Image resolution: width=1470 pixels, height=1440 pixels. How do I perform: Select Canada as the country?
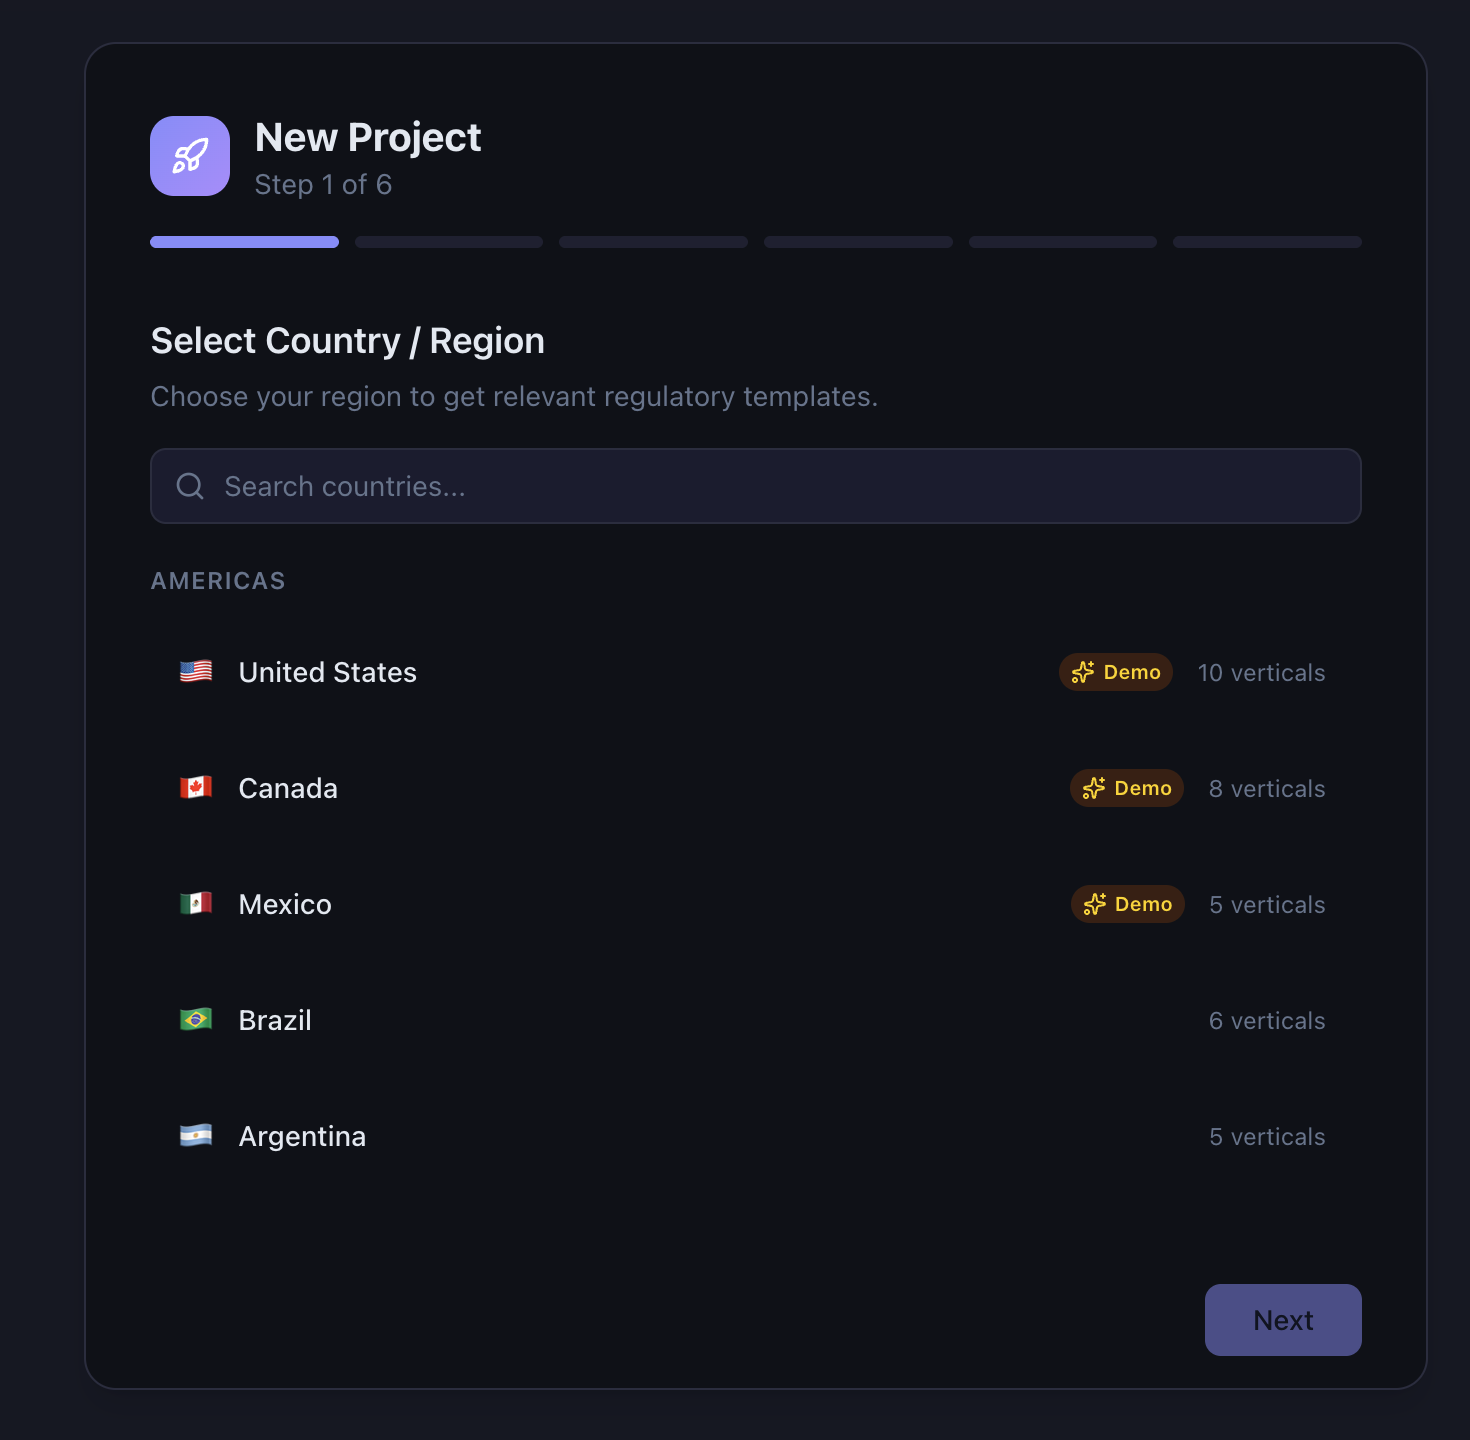[288, 788]
